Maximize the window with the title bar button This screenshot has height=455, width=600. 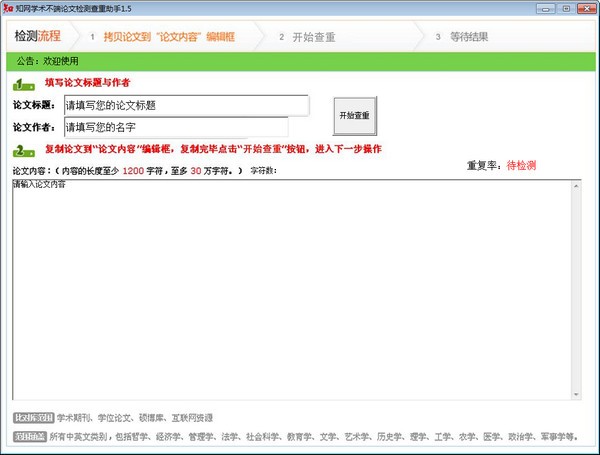click(x=565, y=8)
